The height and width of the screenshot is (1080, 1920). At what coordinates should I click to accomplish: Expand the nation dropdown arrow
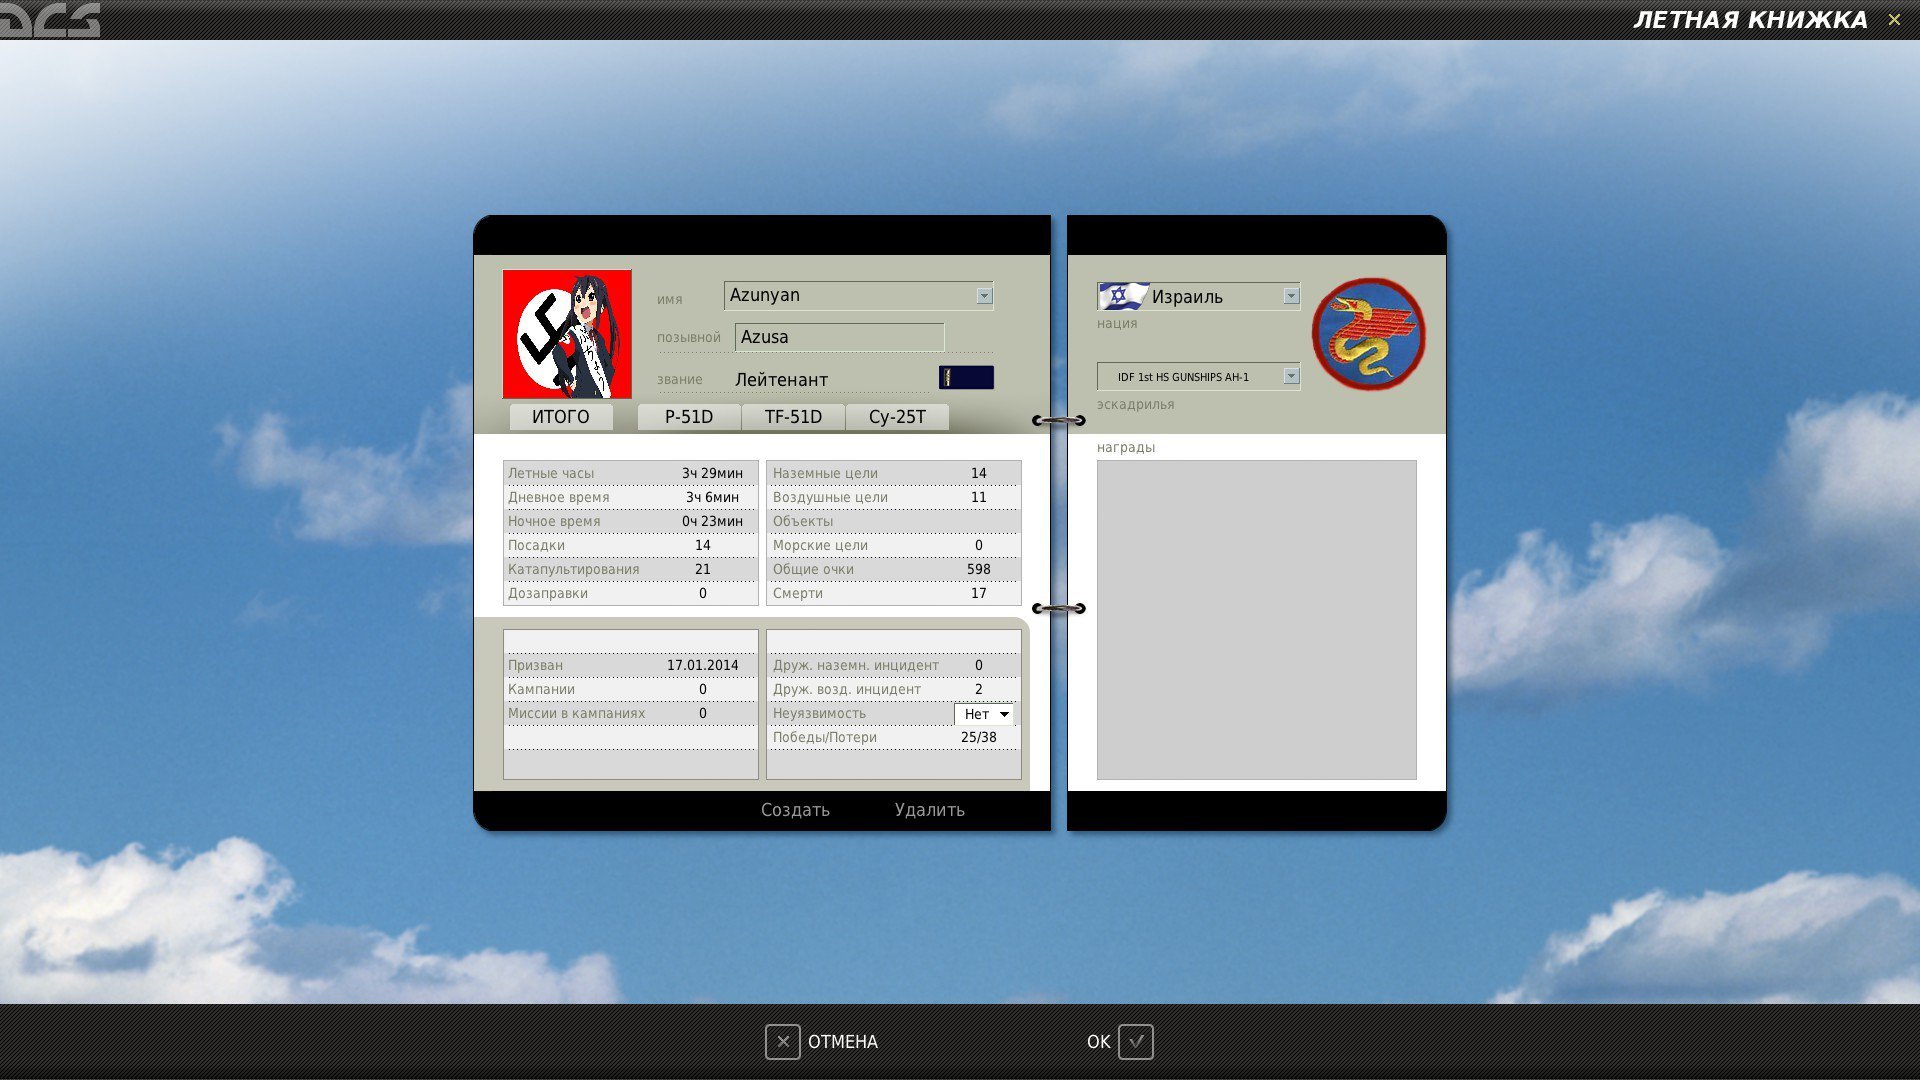[1291, 296]
